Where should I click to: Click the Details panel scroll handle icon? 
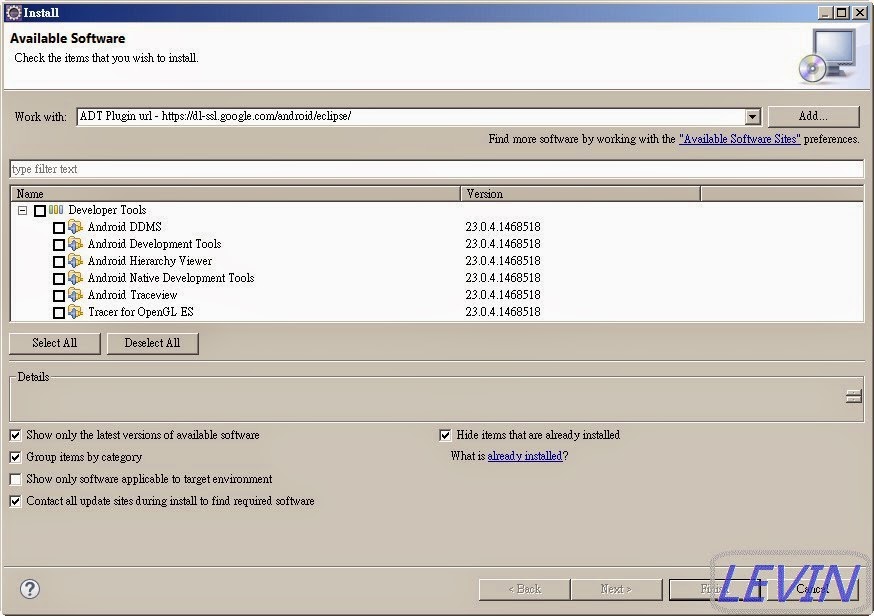tap(853, 396)
